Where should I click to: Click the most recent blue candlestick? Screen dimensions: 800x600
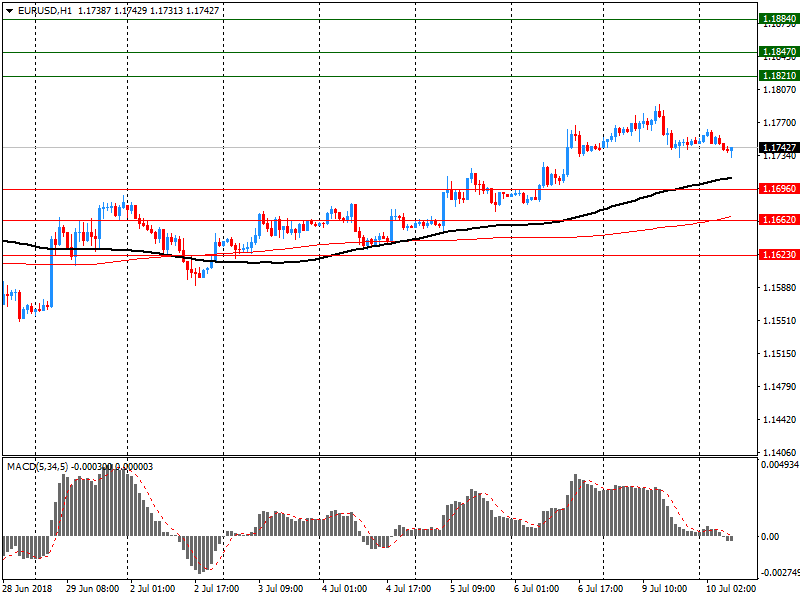732,151
